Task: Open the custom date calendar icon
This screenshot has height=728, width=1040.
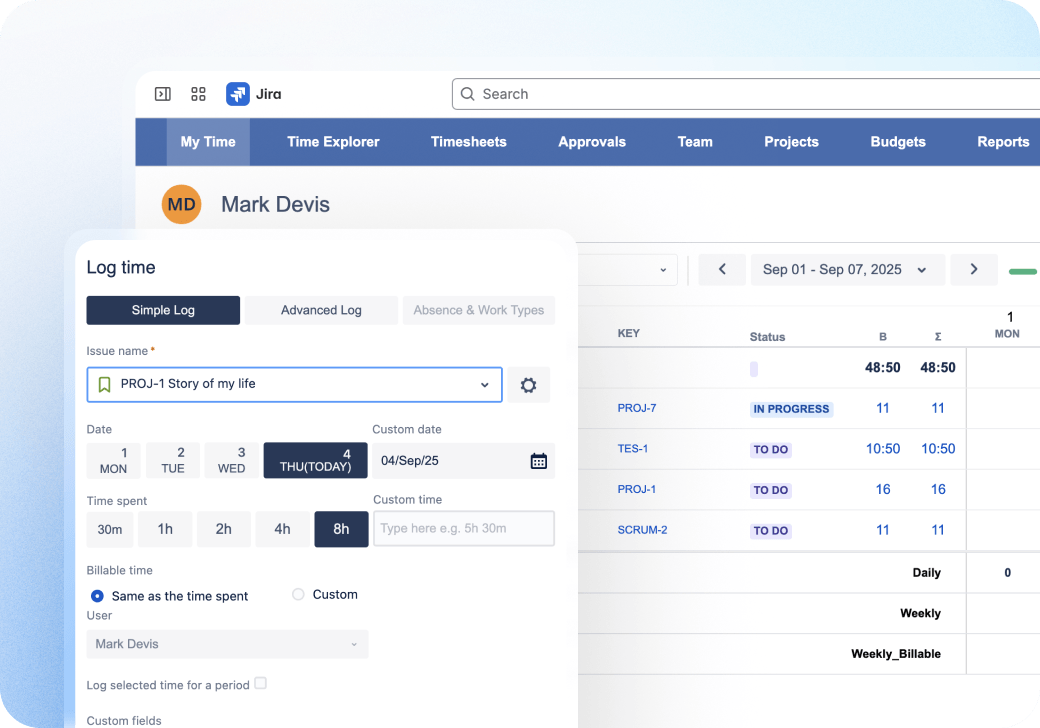Action: coord(539,461)
